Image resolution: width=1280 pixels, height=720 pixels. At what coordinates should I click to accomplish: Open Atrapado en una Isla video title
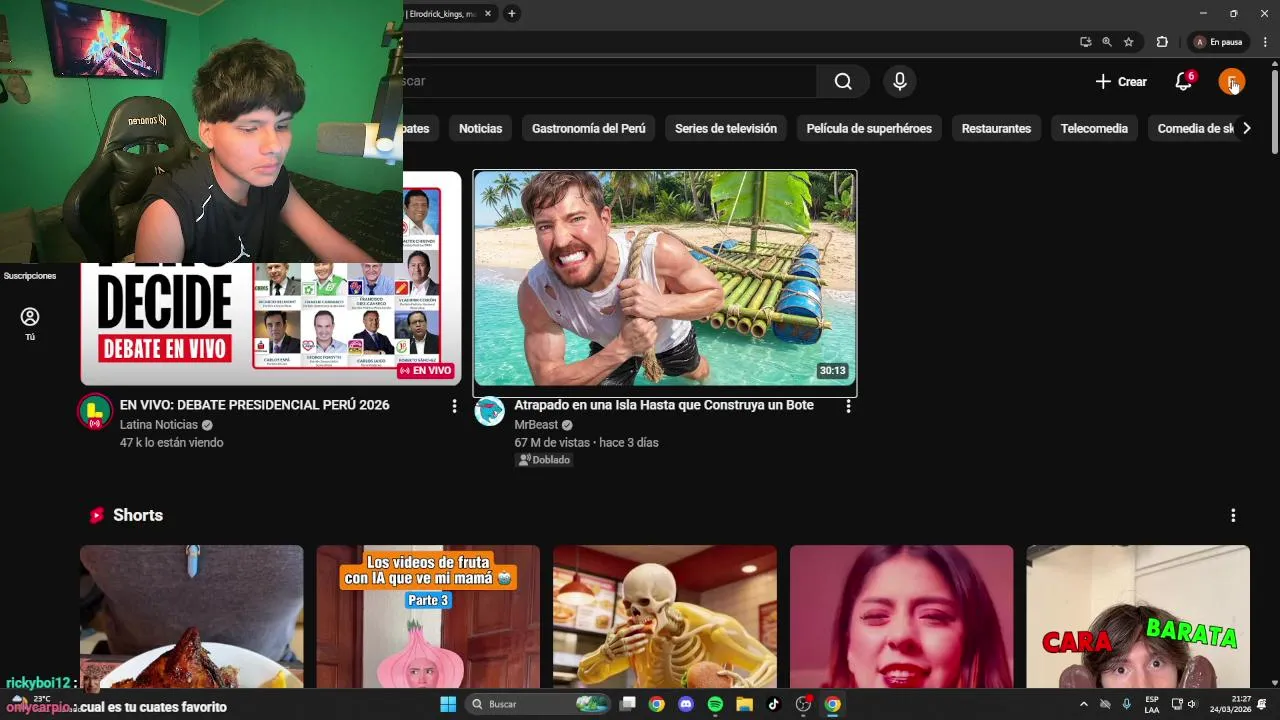[664, 405]
